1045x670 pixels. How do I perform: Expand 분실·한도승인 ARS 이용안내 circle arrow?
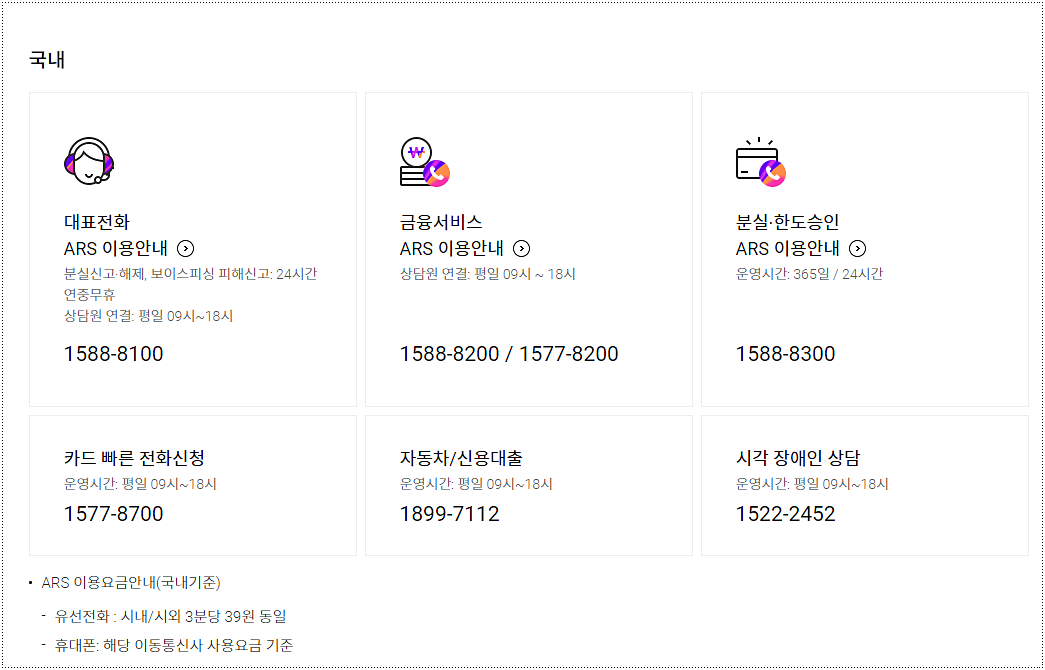(x=857, y=248)
